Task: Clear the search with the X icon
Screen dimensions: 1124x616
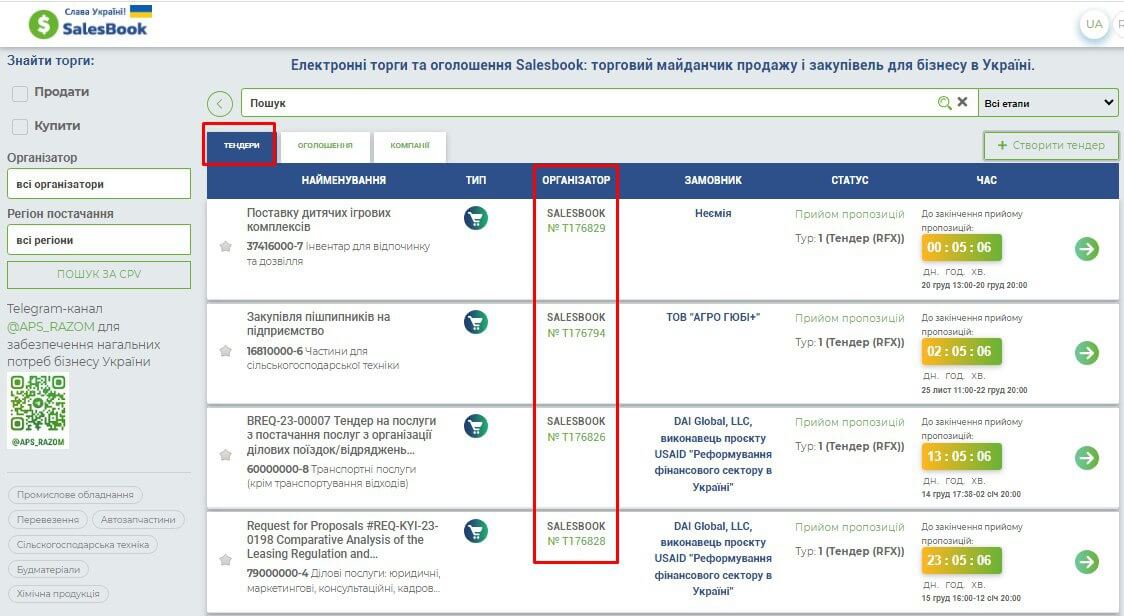Action: pos(963,102)
